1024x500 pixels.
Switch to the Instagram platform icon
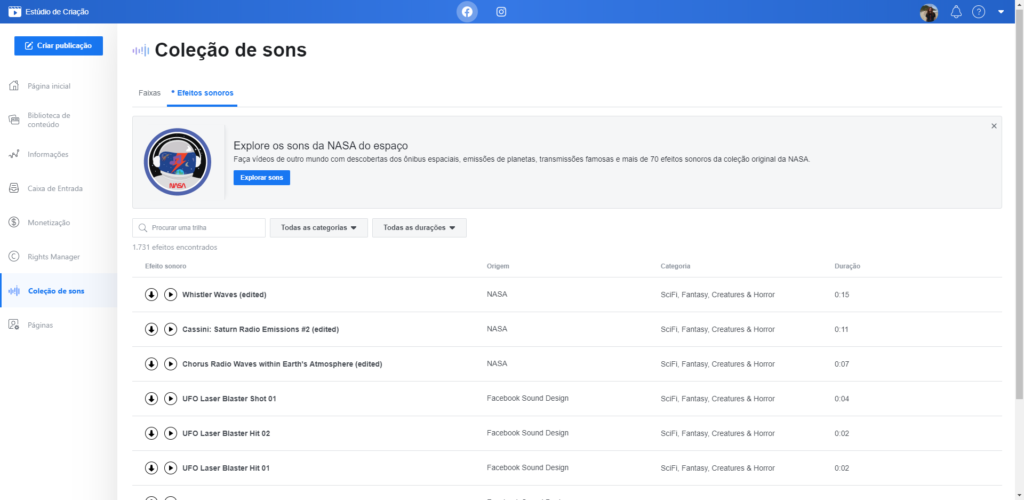(501, 12)
